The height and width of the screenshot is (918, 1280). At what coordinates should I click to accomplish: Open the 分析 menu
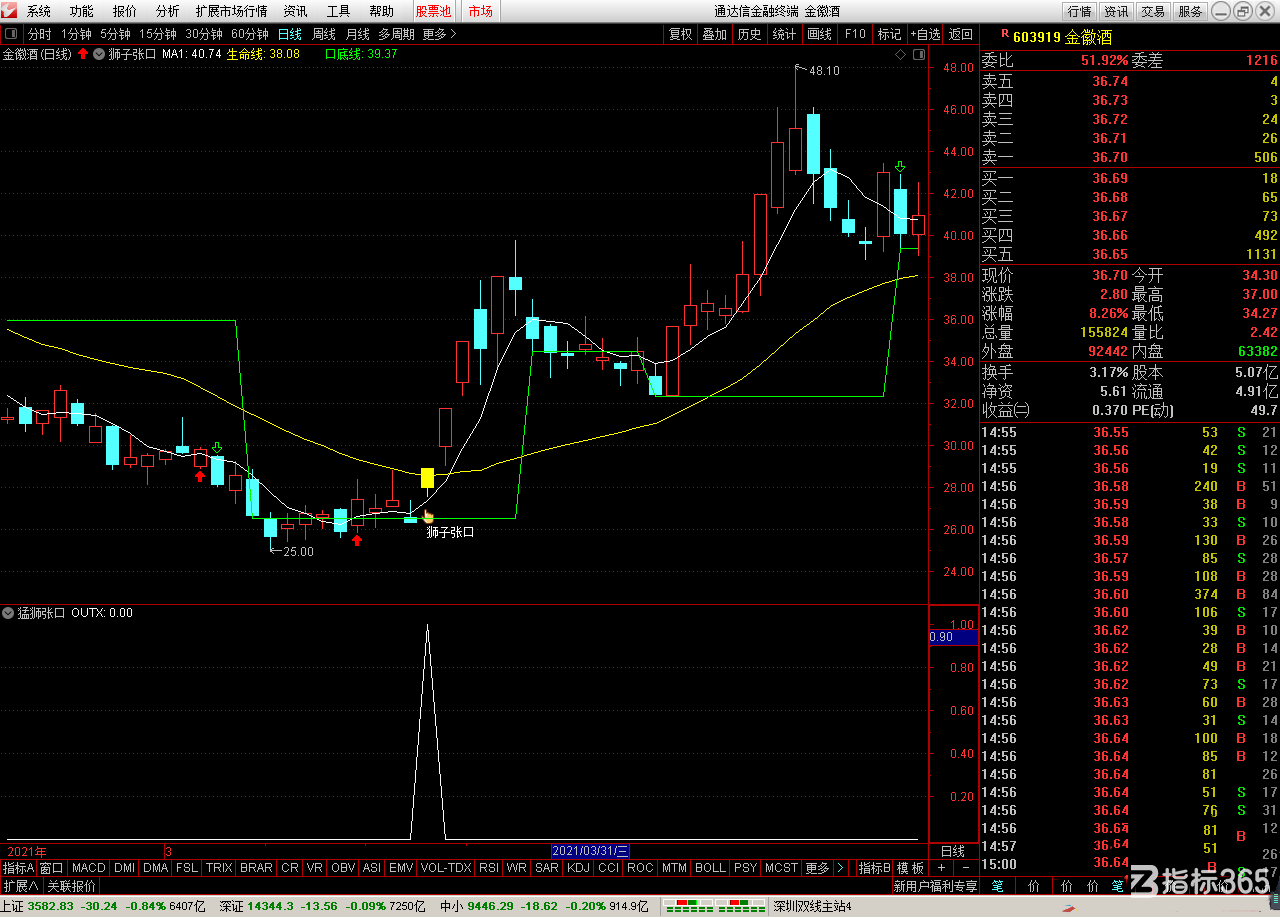coord(168,12)
